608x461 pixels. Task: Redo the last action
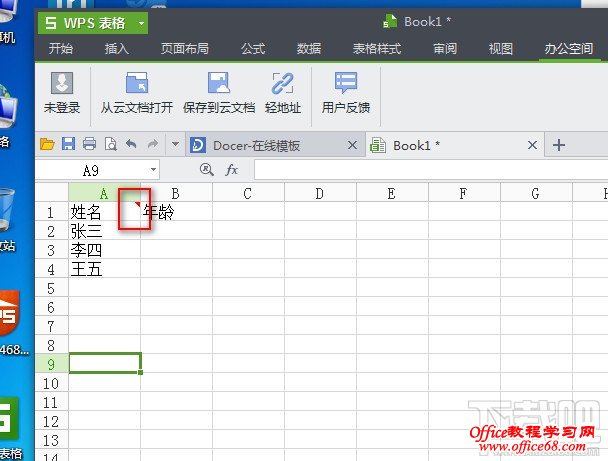[x=153, y=144]
